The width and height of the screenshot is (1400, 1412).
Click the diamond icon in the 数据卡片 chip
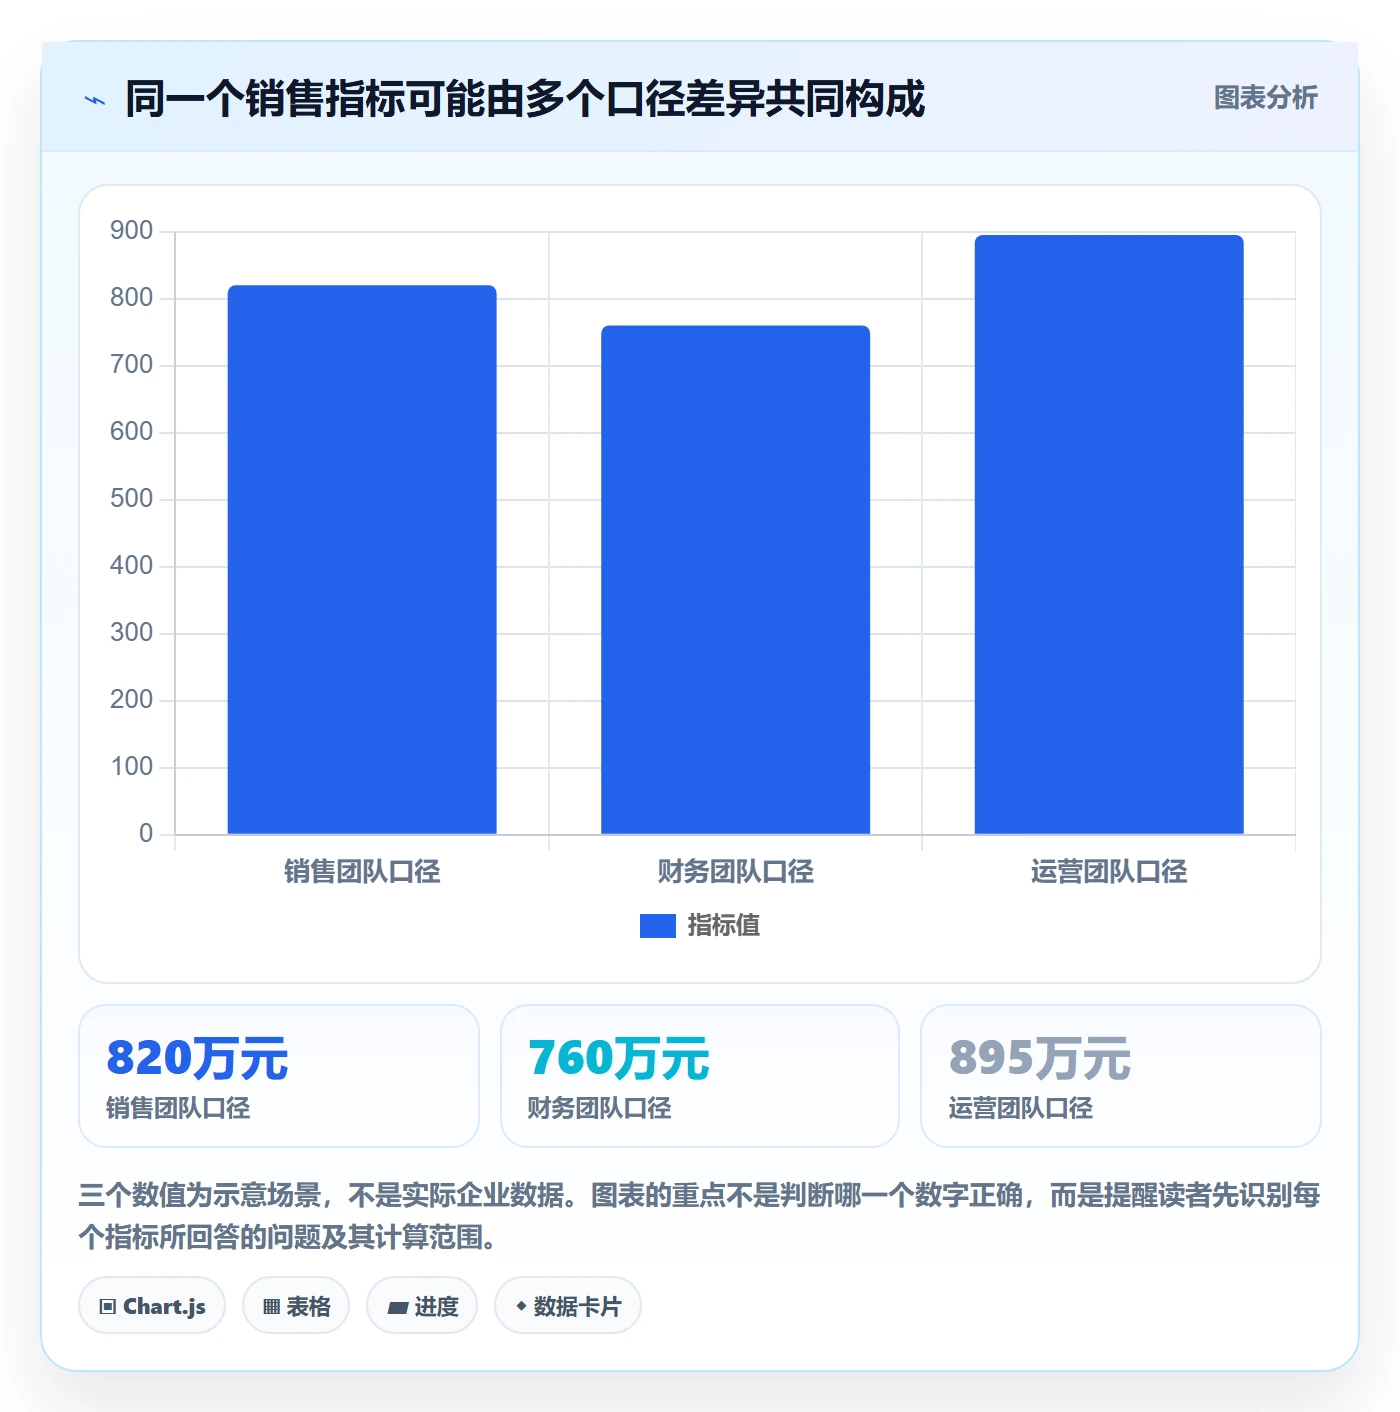point(521,1306)
